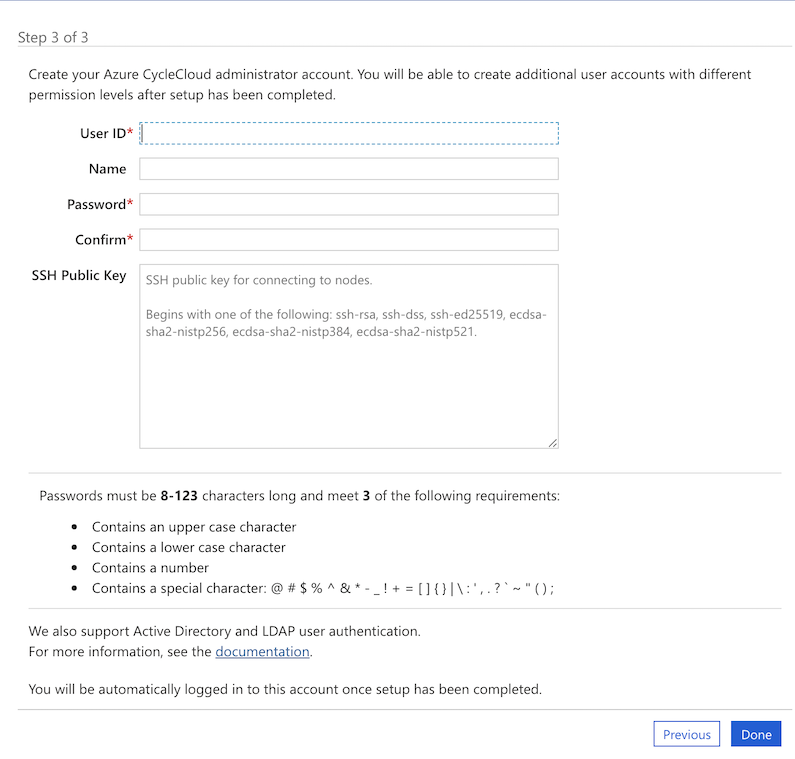Click inside the SSH Public Key textarea
795x759 pixels.
coord(348,380)
